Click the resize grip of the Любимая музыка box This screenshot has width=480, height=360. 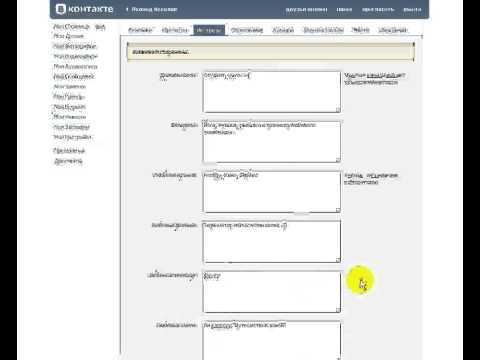tap(338, 210)
